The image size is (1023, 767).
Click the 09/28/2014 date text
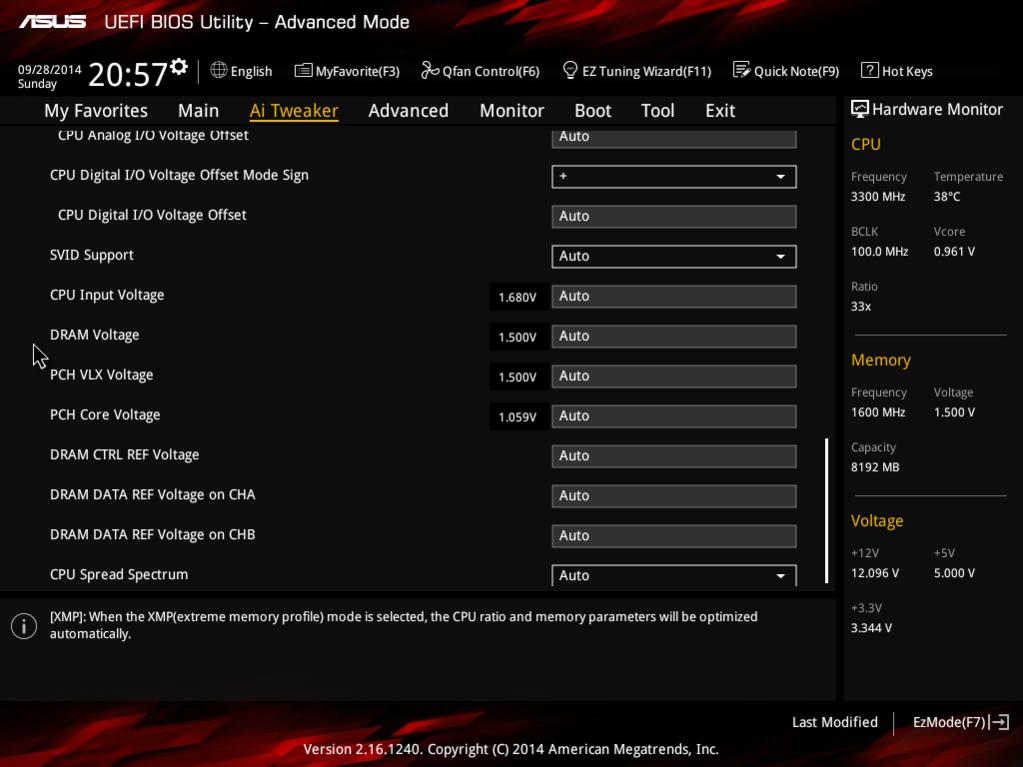[x=50, y=69]
